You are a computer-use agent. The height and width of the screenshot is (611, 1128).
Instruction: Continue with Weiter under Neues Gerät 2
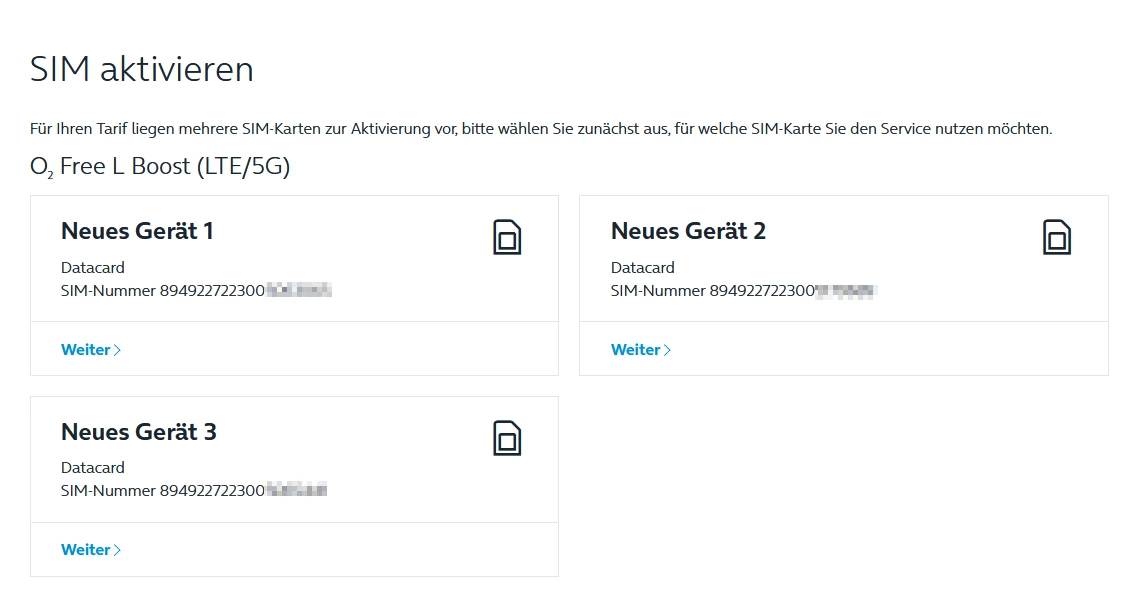pos(636,350)
